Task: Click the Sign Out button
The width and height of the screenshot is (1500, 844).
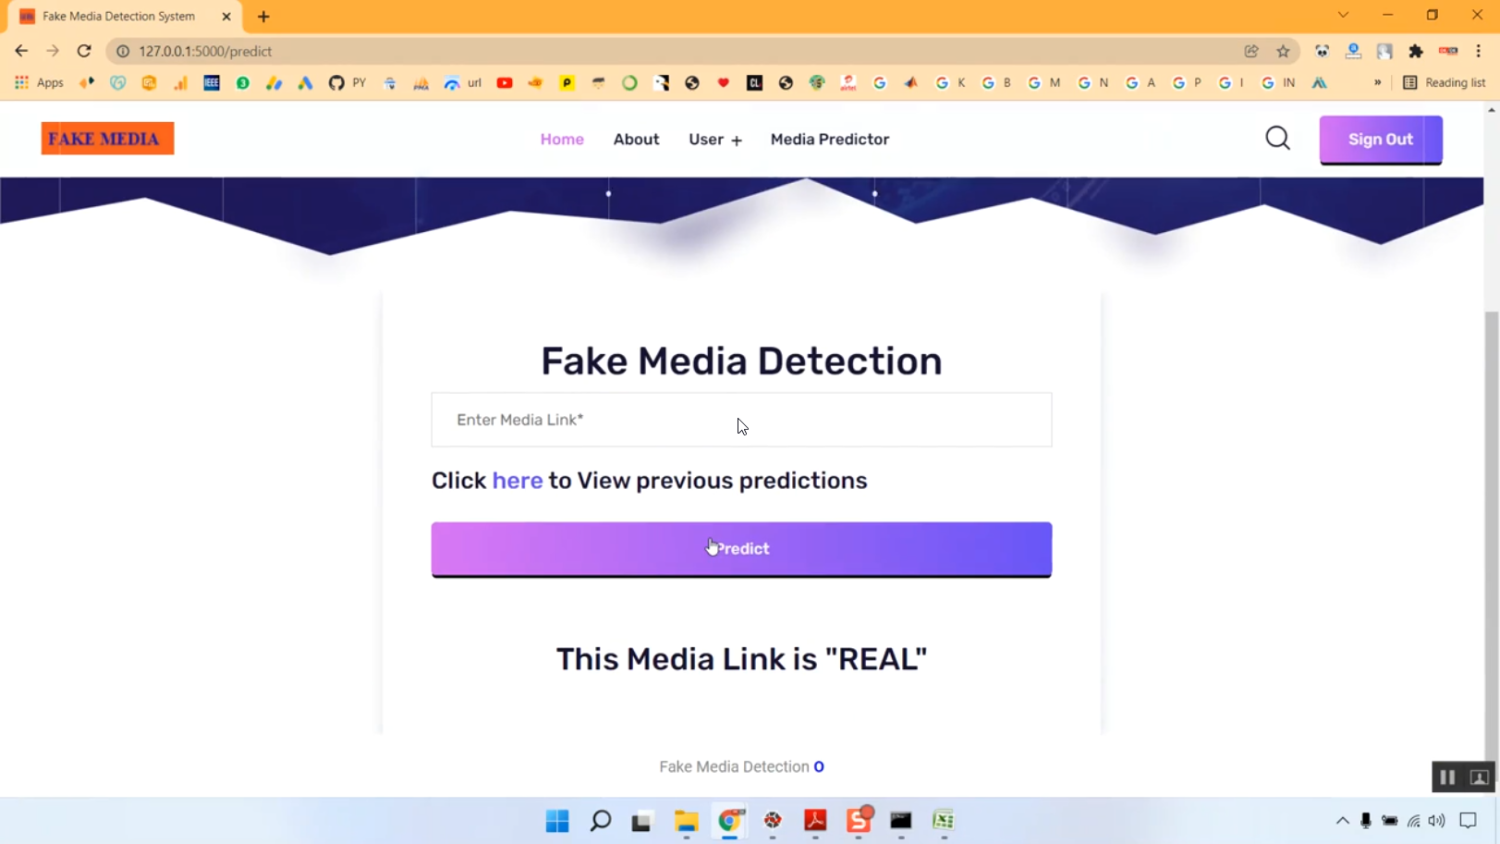Action: (x=1381, y=139)
